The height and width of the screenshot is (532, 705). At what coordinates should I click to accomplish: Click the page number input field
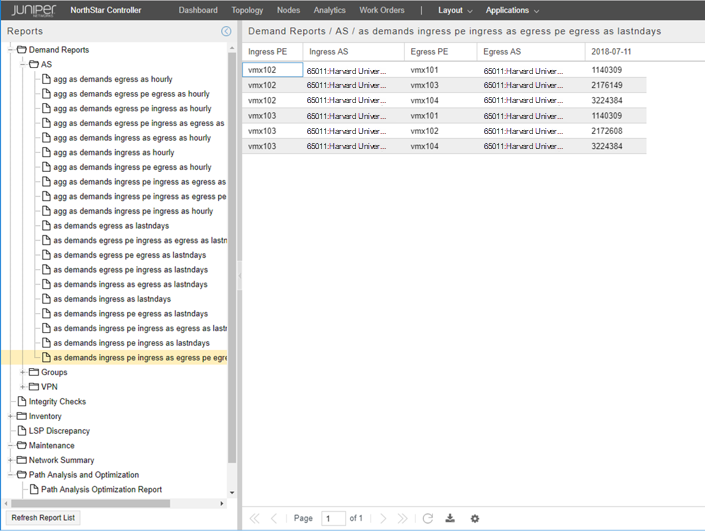point(333,518)
